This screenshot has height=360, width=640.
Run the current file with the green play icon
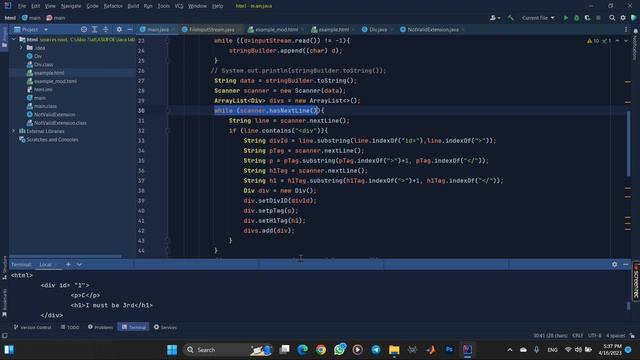566,18
